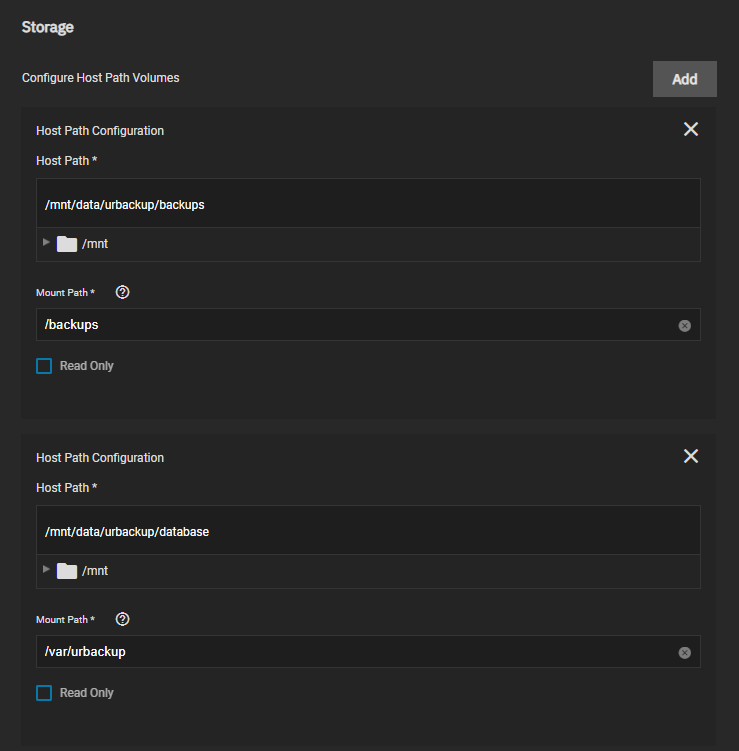Open Mount Path help icon above /backups field
Image resolution: width=739 pixels, height=751 pixels.
(x=123, y=293)
